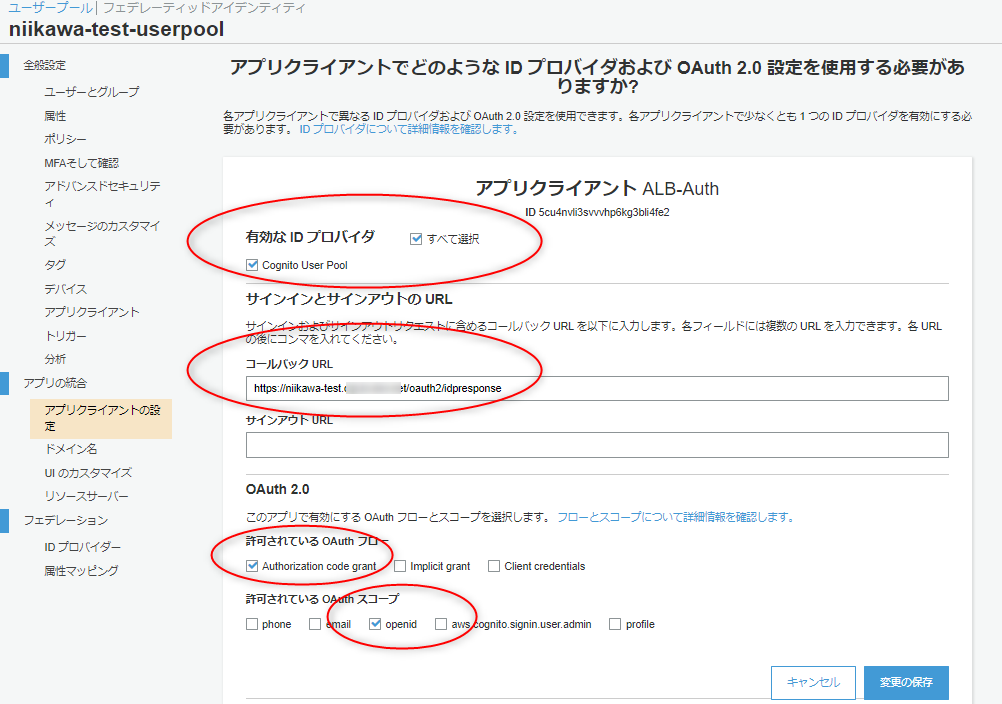
Task: Uncheck the Cognito User Pool provider
Action: tap(253, 264)
